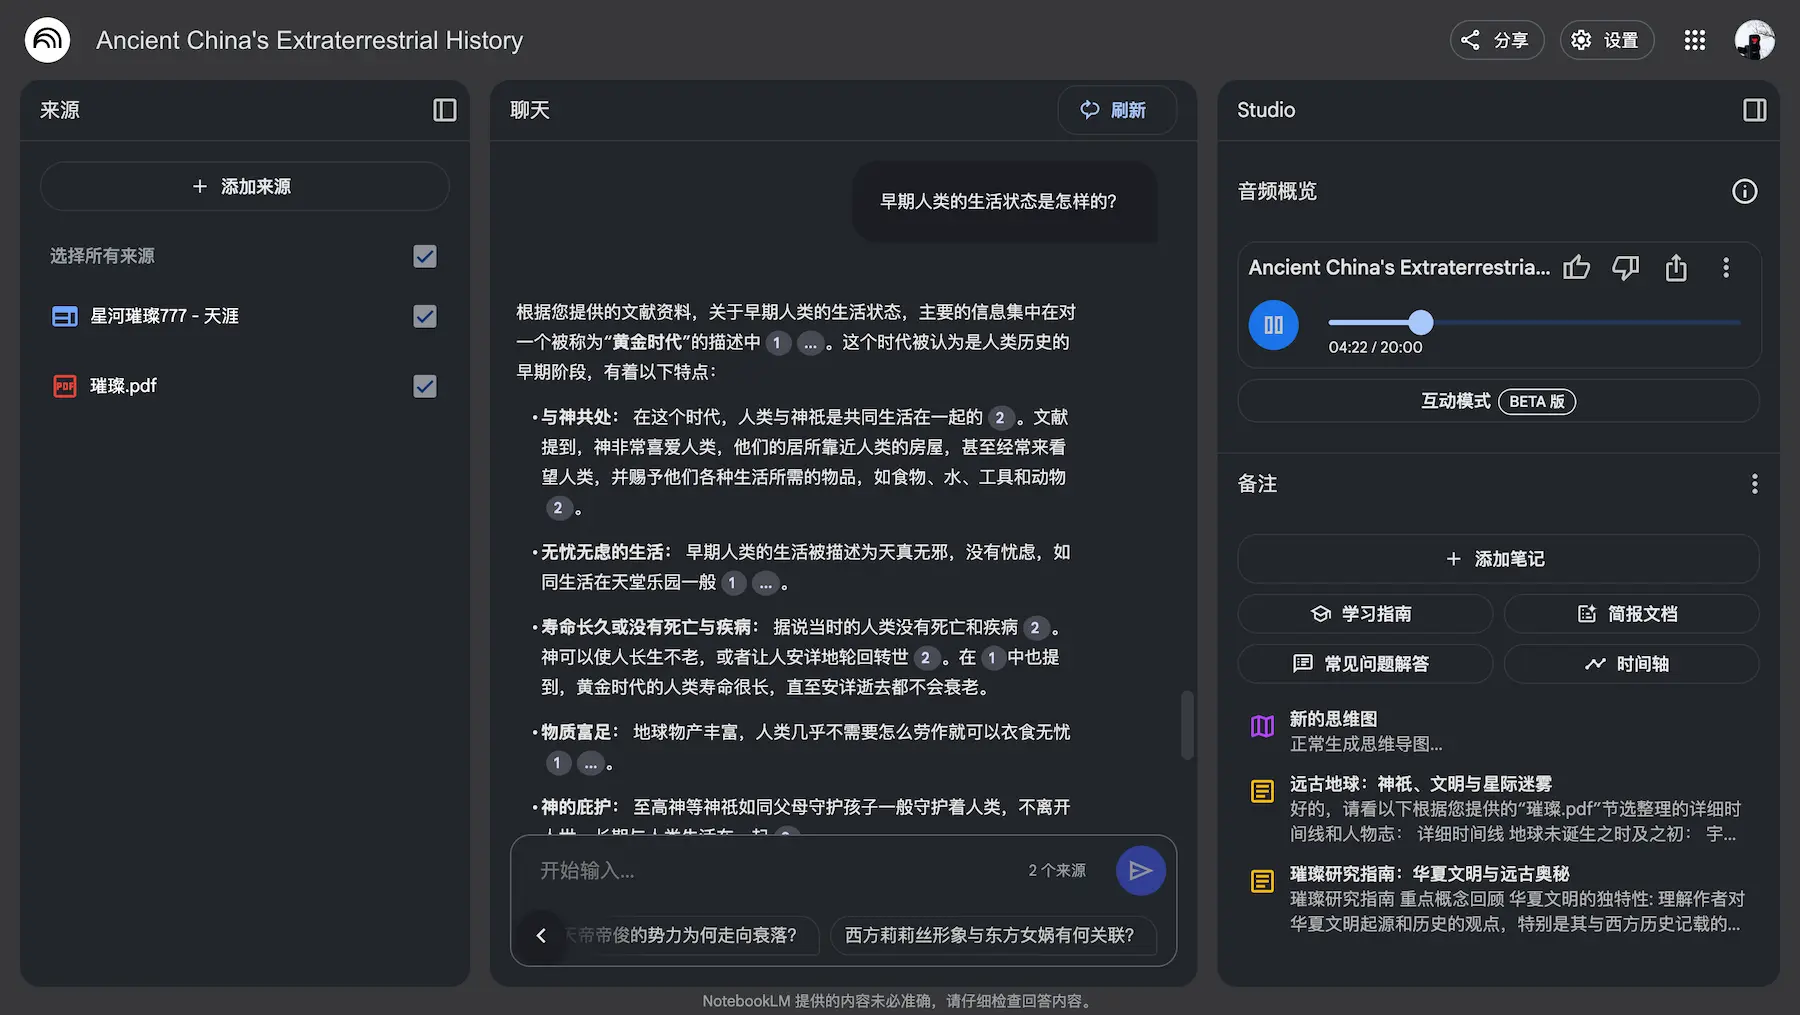Open 备注 notes more options menu

coord(1754,484)
